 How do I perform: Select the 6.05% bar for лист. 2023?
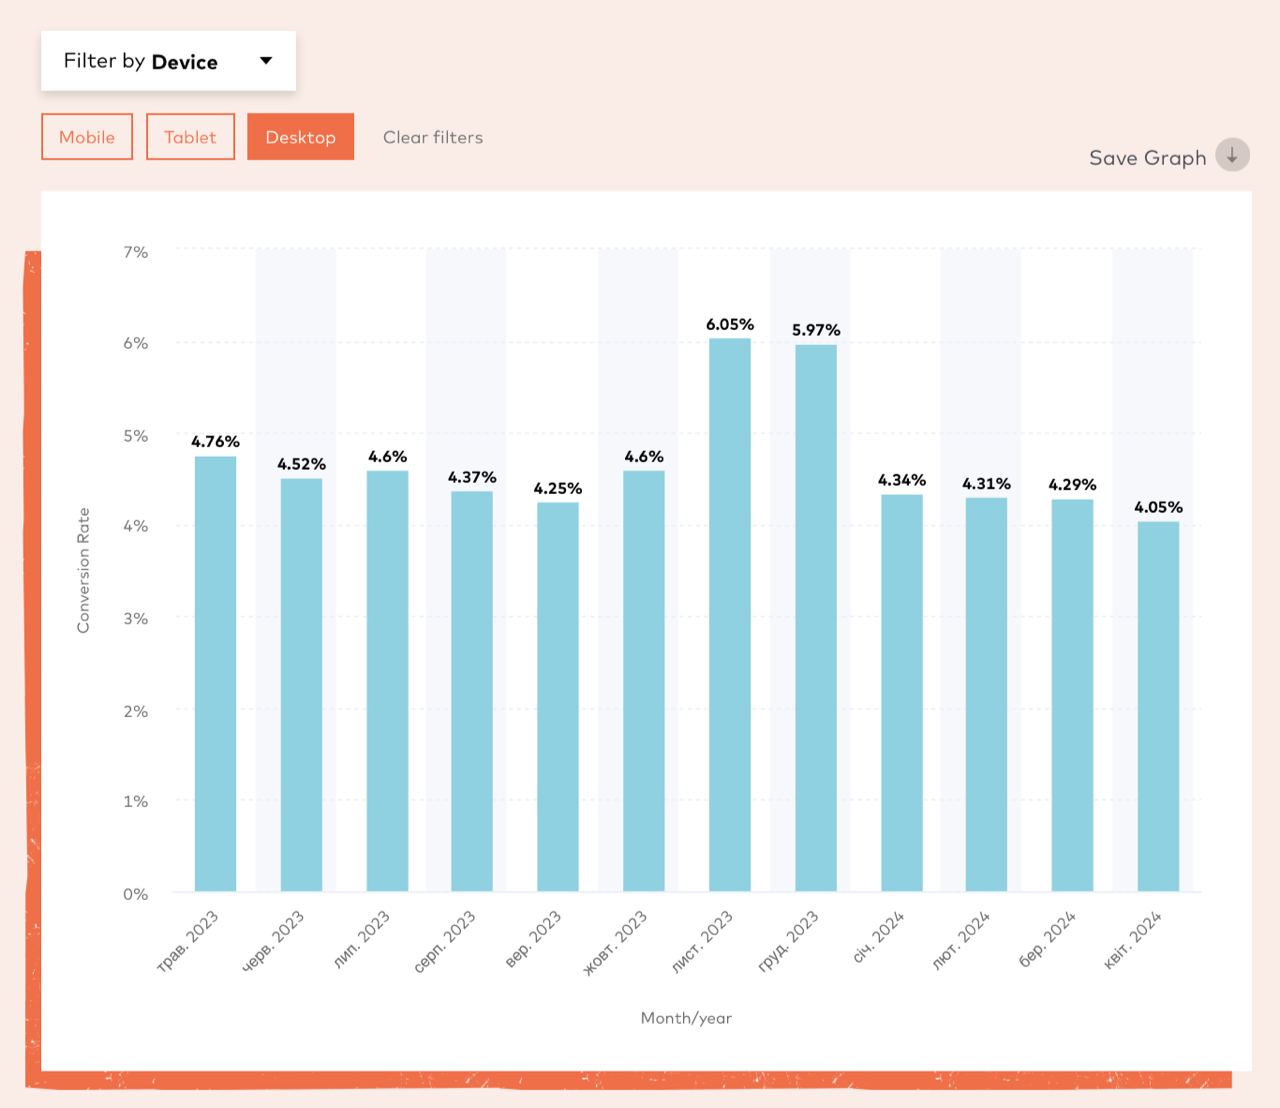click(730, 614)
